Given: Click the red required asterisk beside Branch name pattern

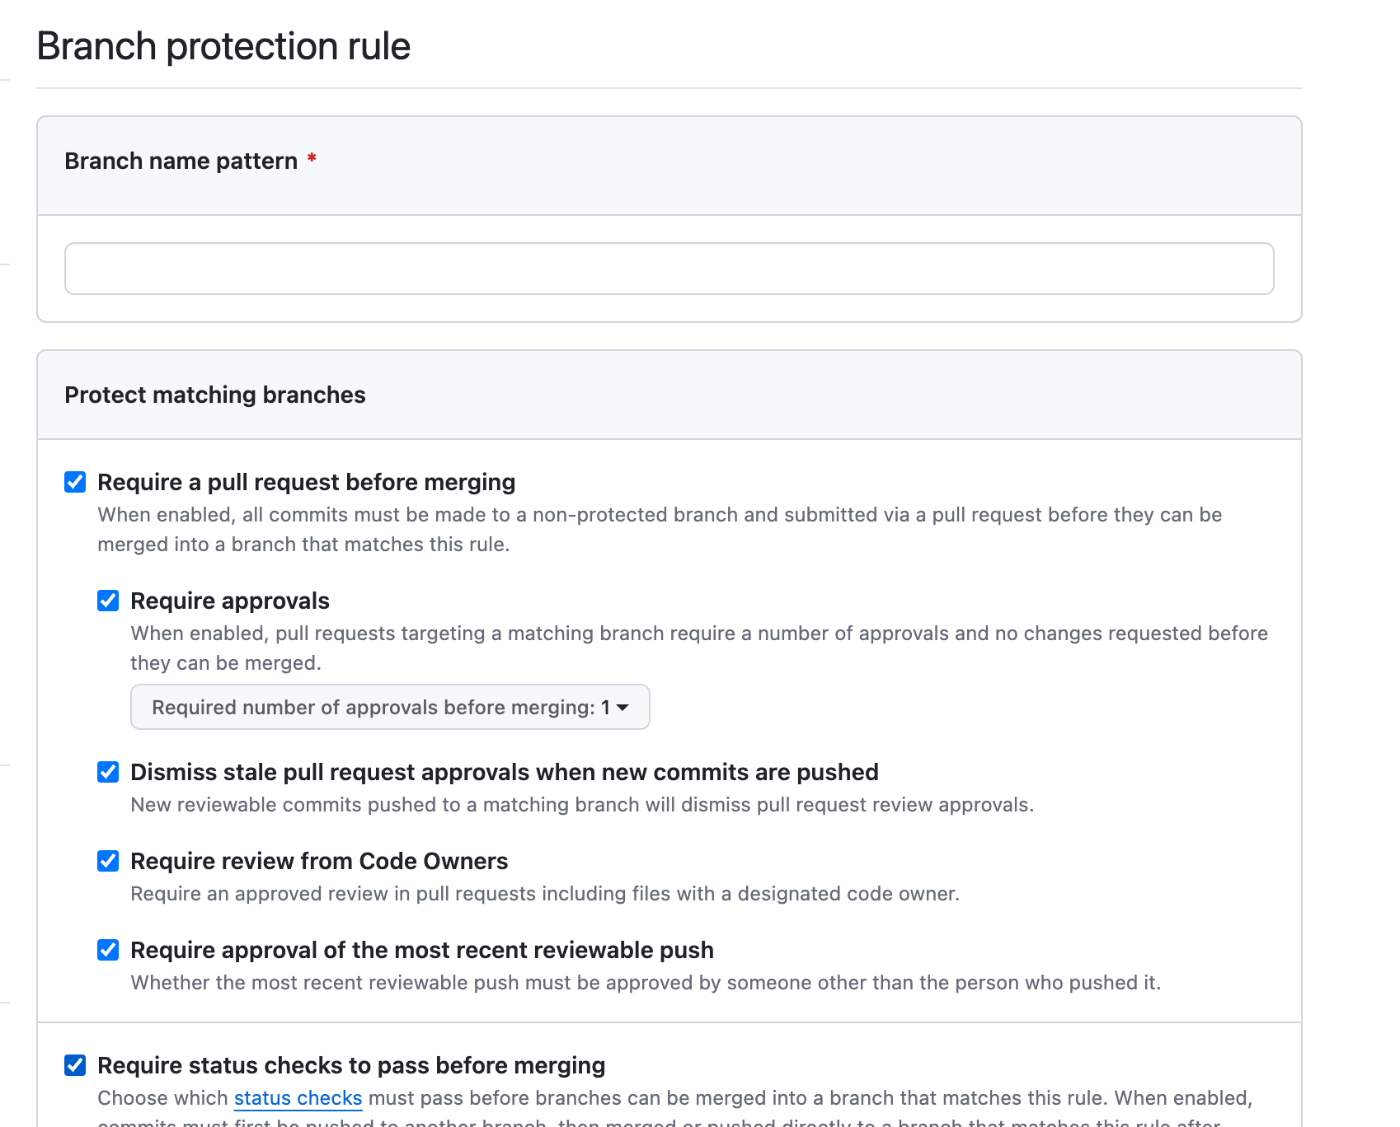Looking at the screenshot, I should click(312, 158).
